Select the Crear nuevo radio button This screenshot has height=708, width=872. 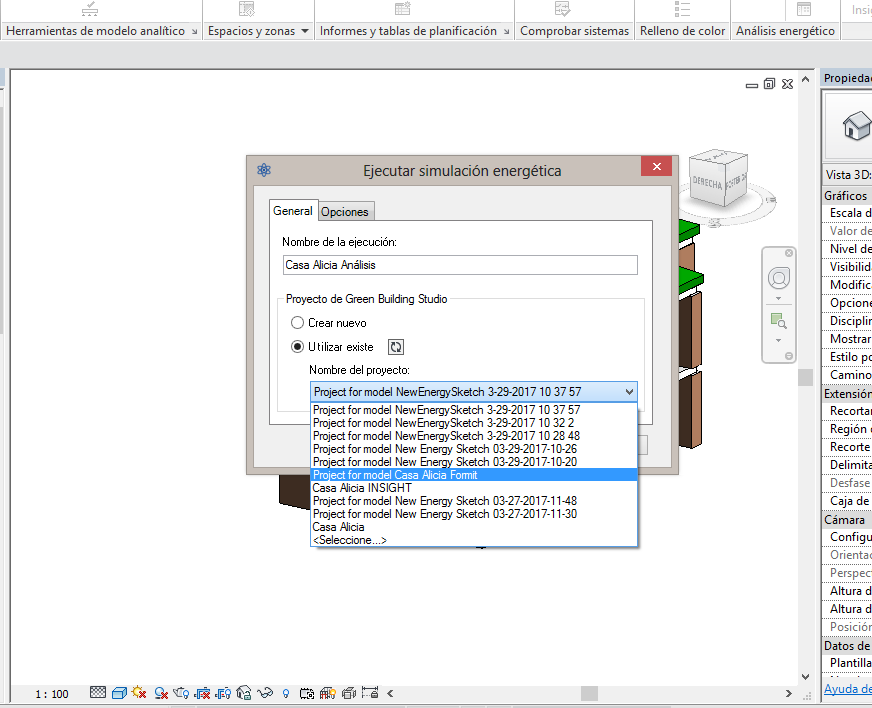point(298,323)
